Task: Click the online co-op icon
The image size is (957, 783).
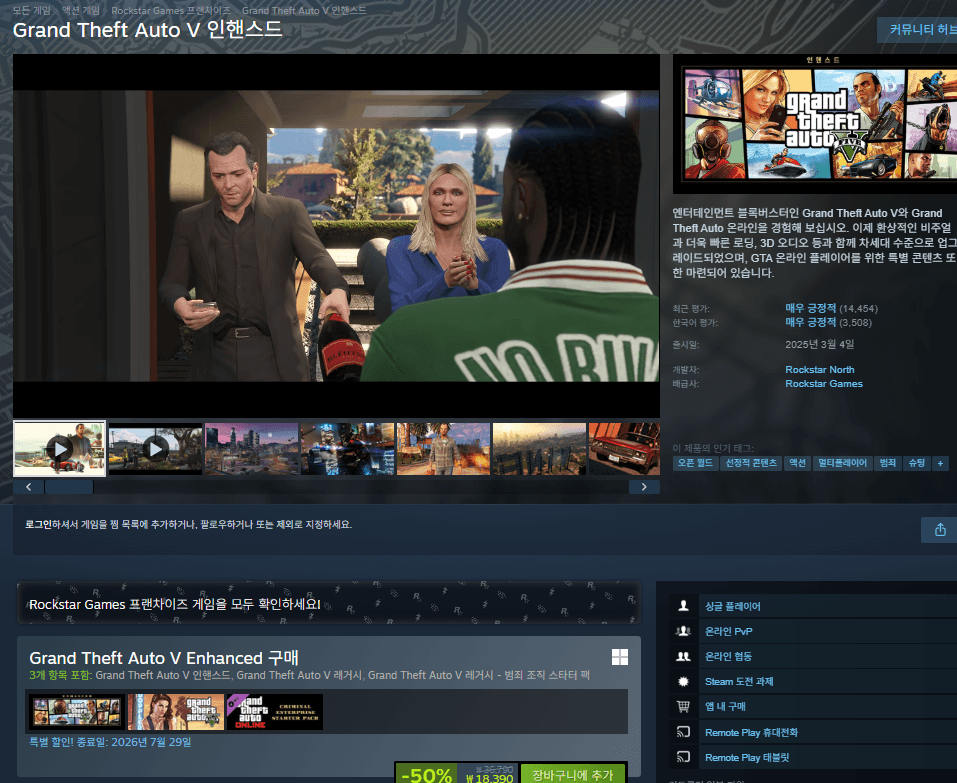Action: click(x=683, y=656)
